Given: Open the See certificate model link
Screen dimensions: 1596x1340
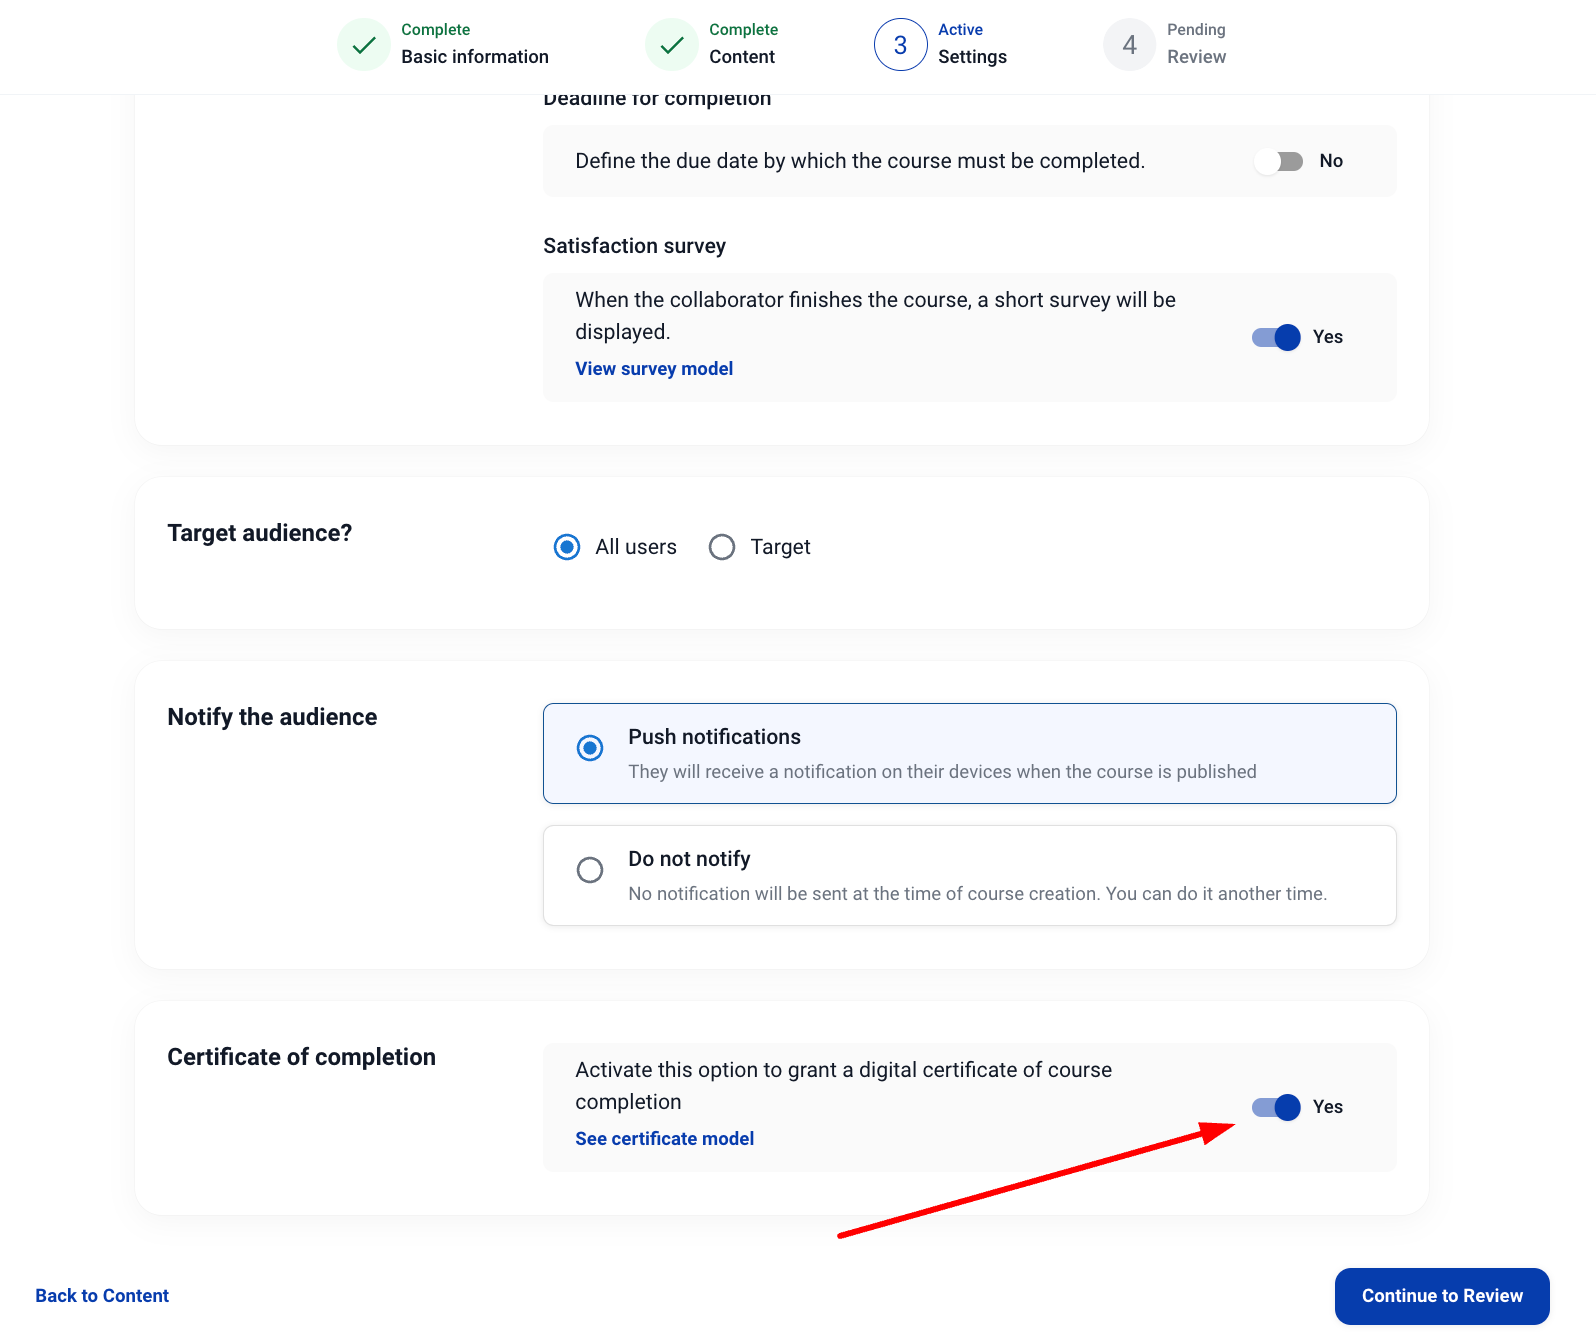Looking at the screenshot, I should [x=664, y=1139].
